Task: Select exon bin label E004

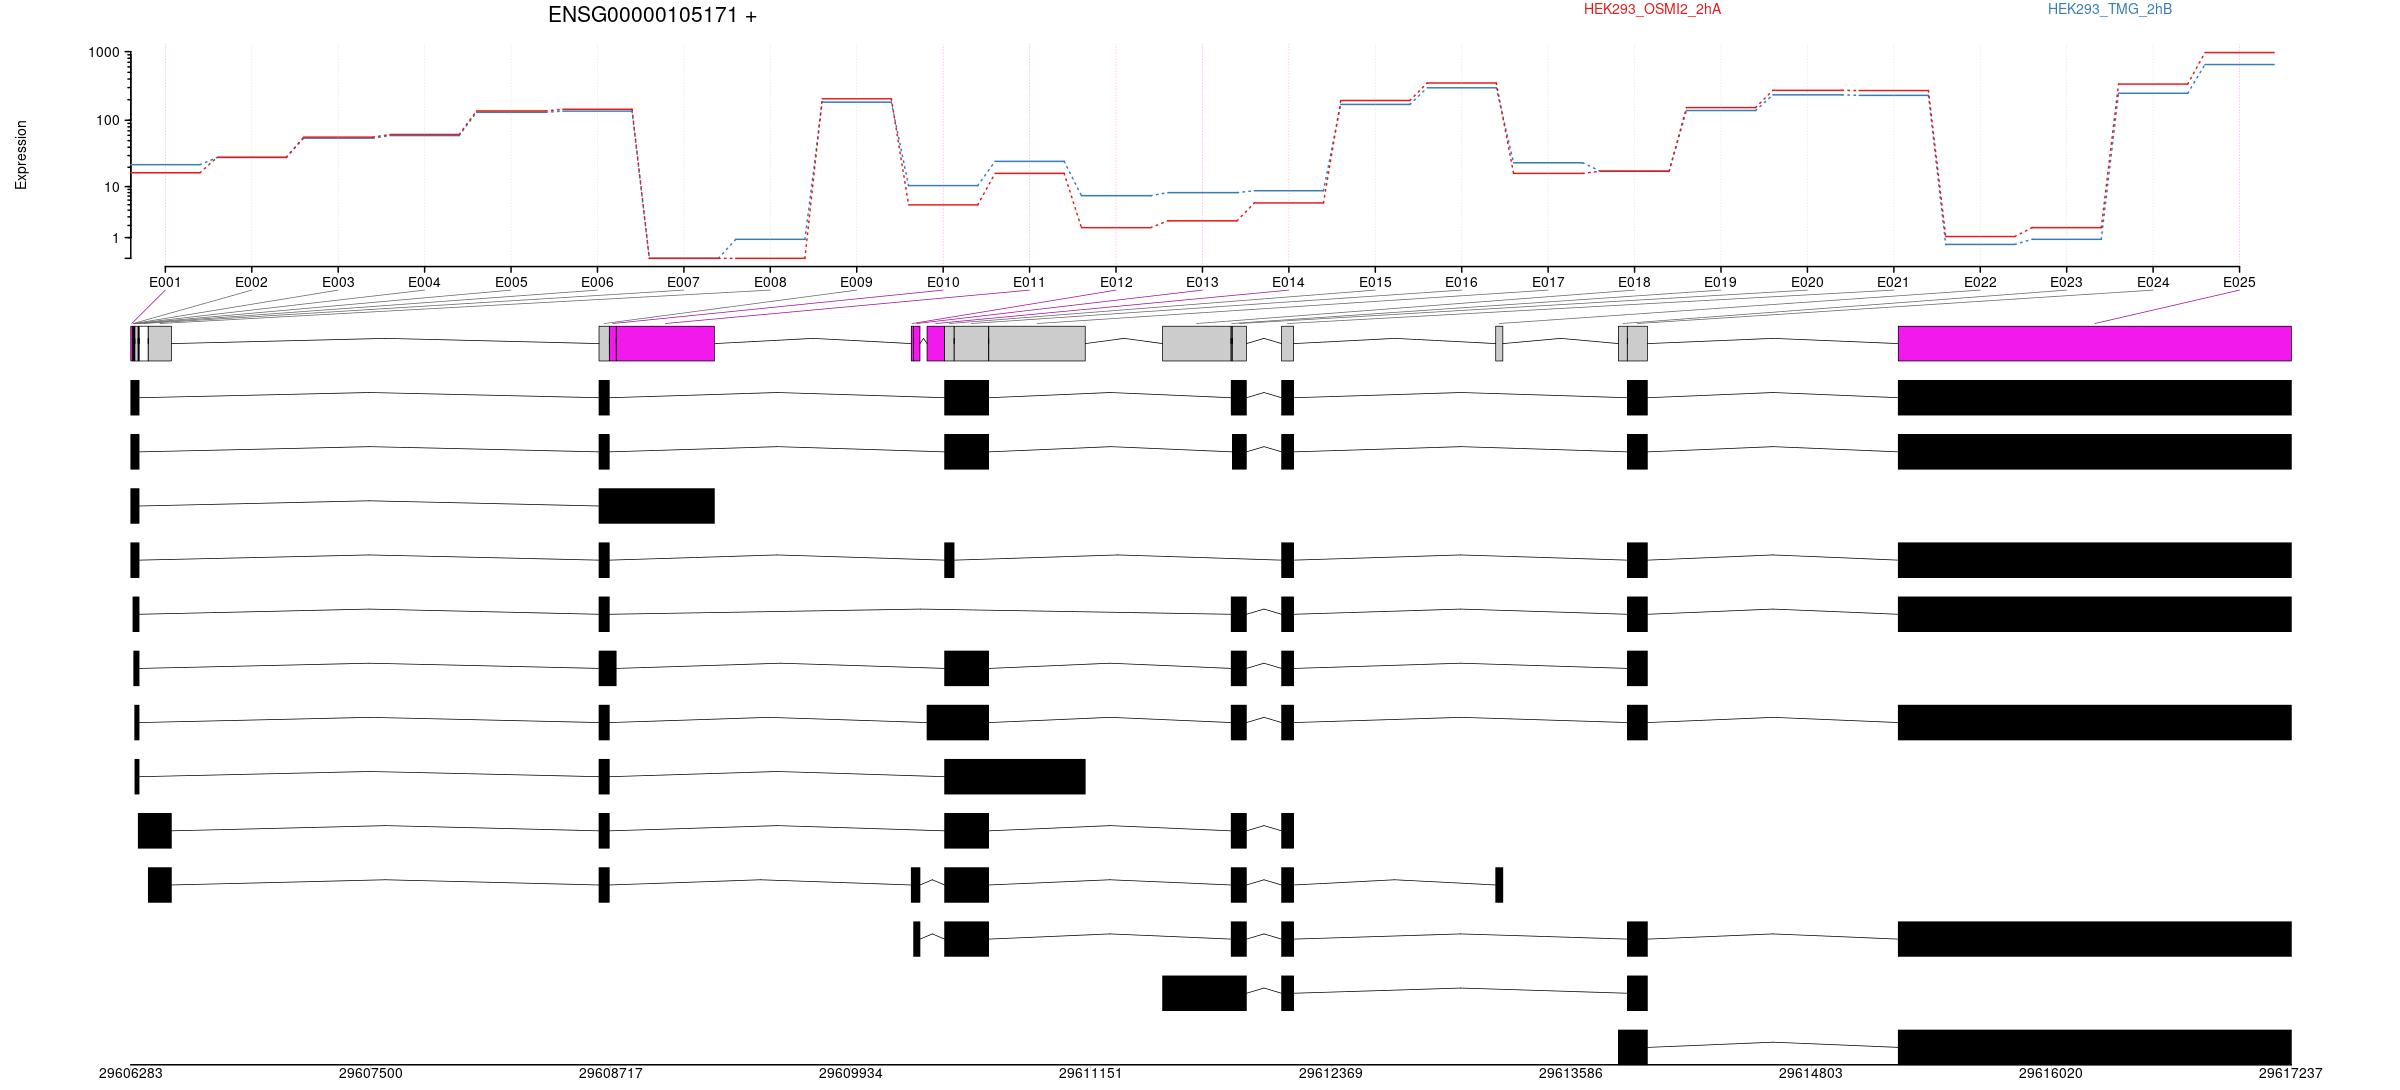Action: 424,282
